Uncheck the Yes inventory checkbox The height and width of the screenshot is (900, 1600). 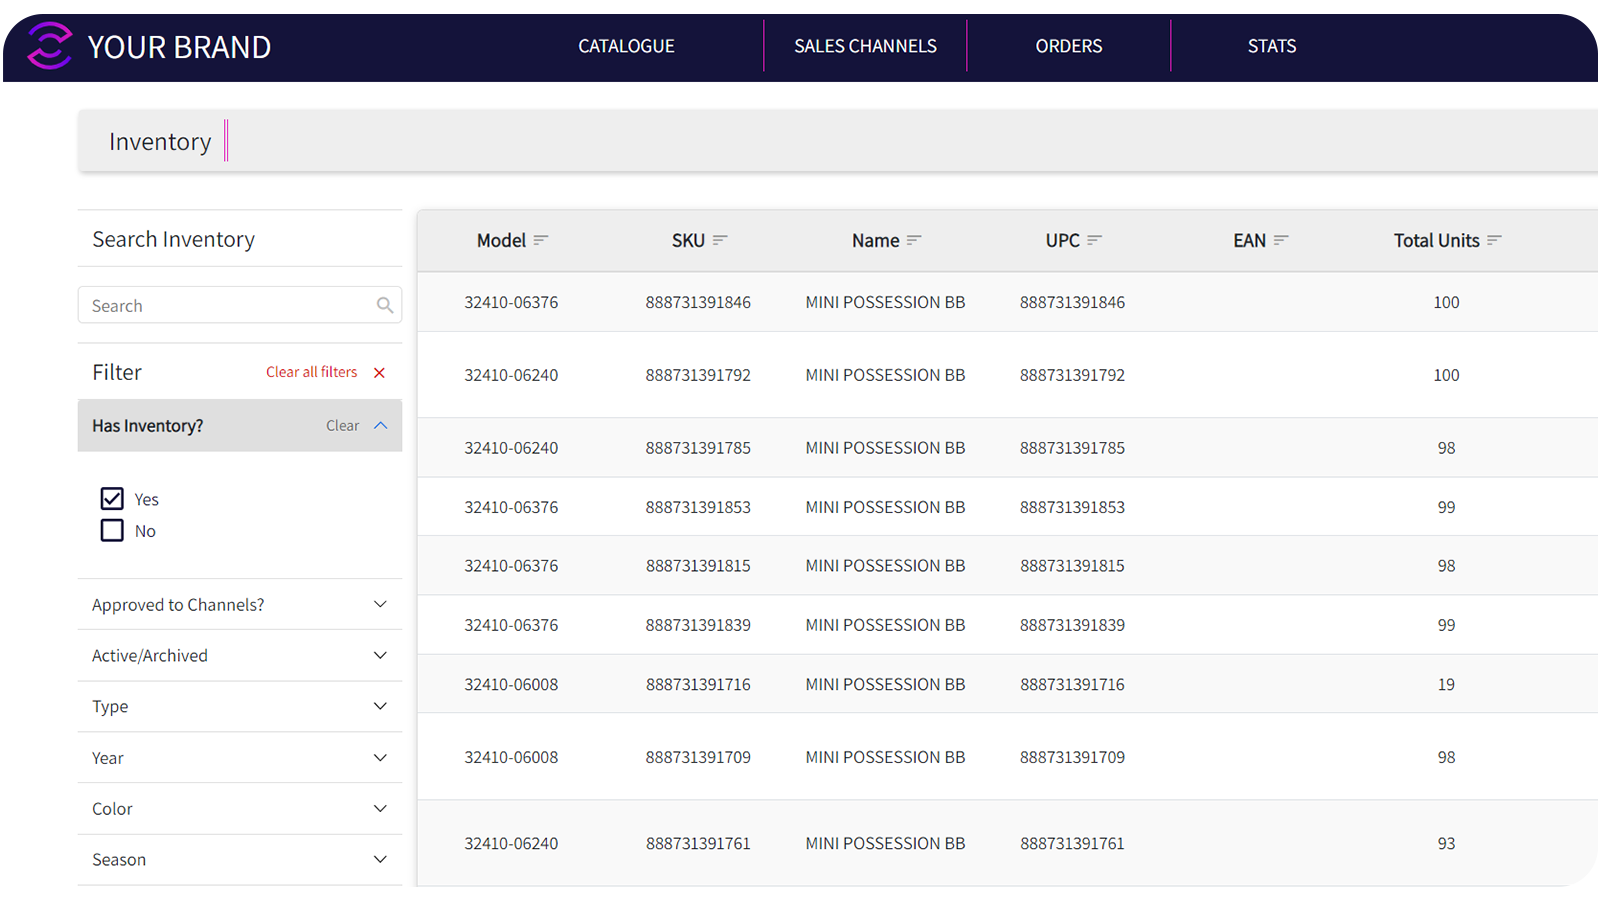coord(112,499)
